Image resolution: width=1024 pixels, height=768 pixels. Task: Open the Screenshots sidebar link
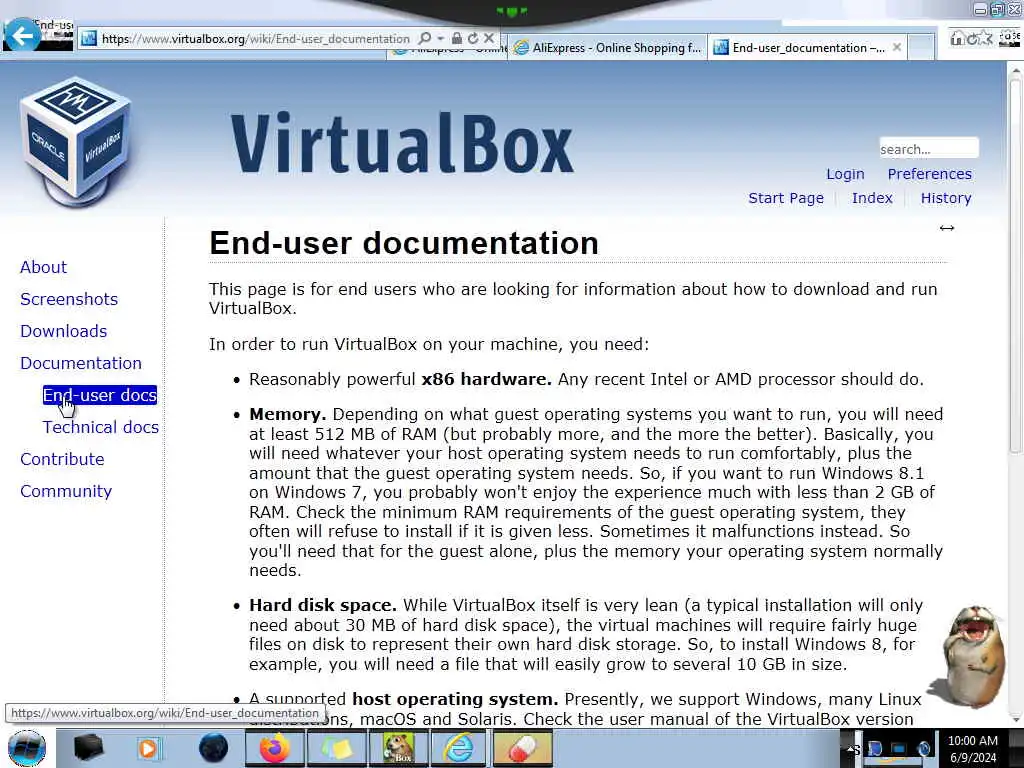coord(69,299)
